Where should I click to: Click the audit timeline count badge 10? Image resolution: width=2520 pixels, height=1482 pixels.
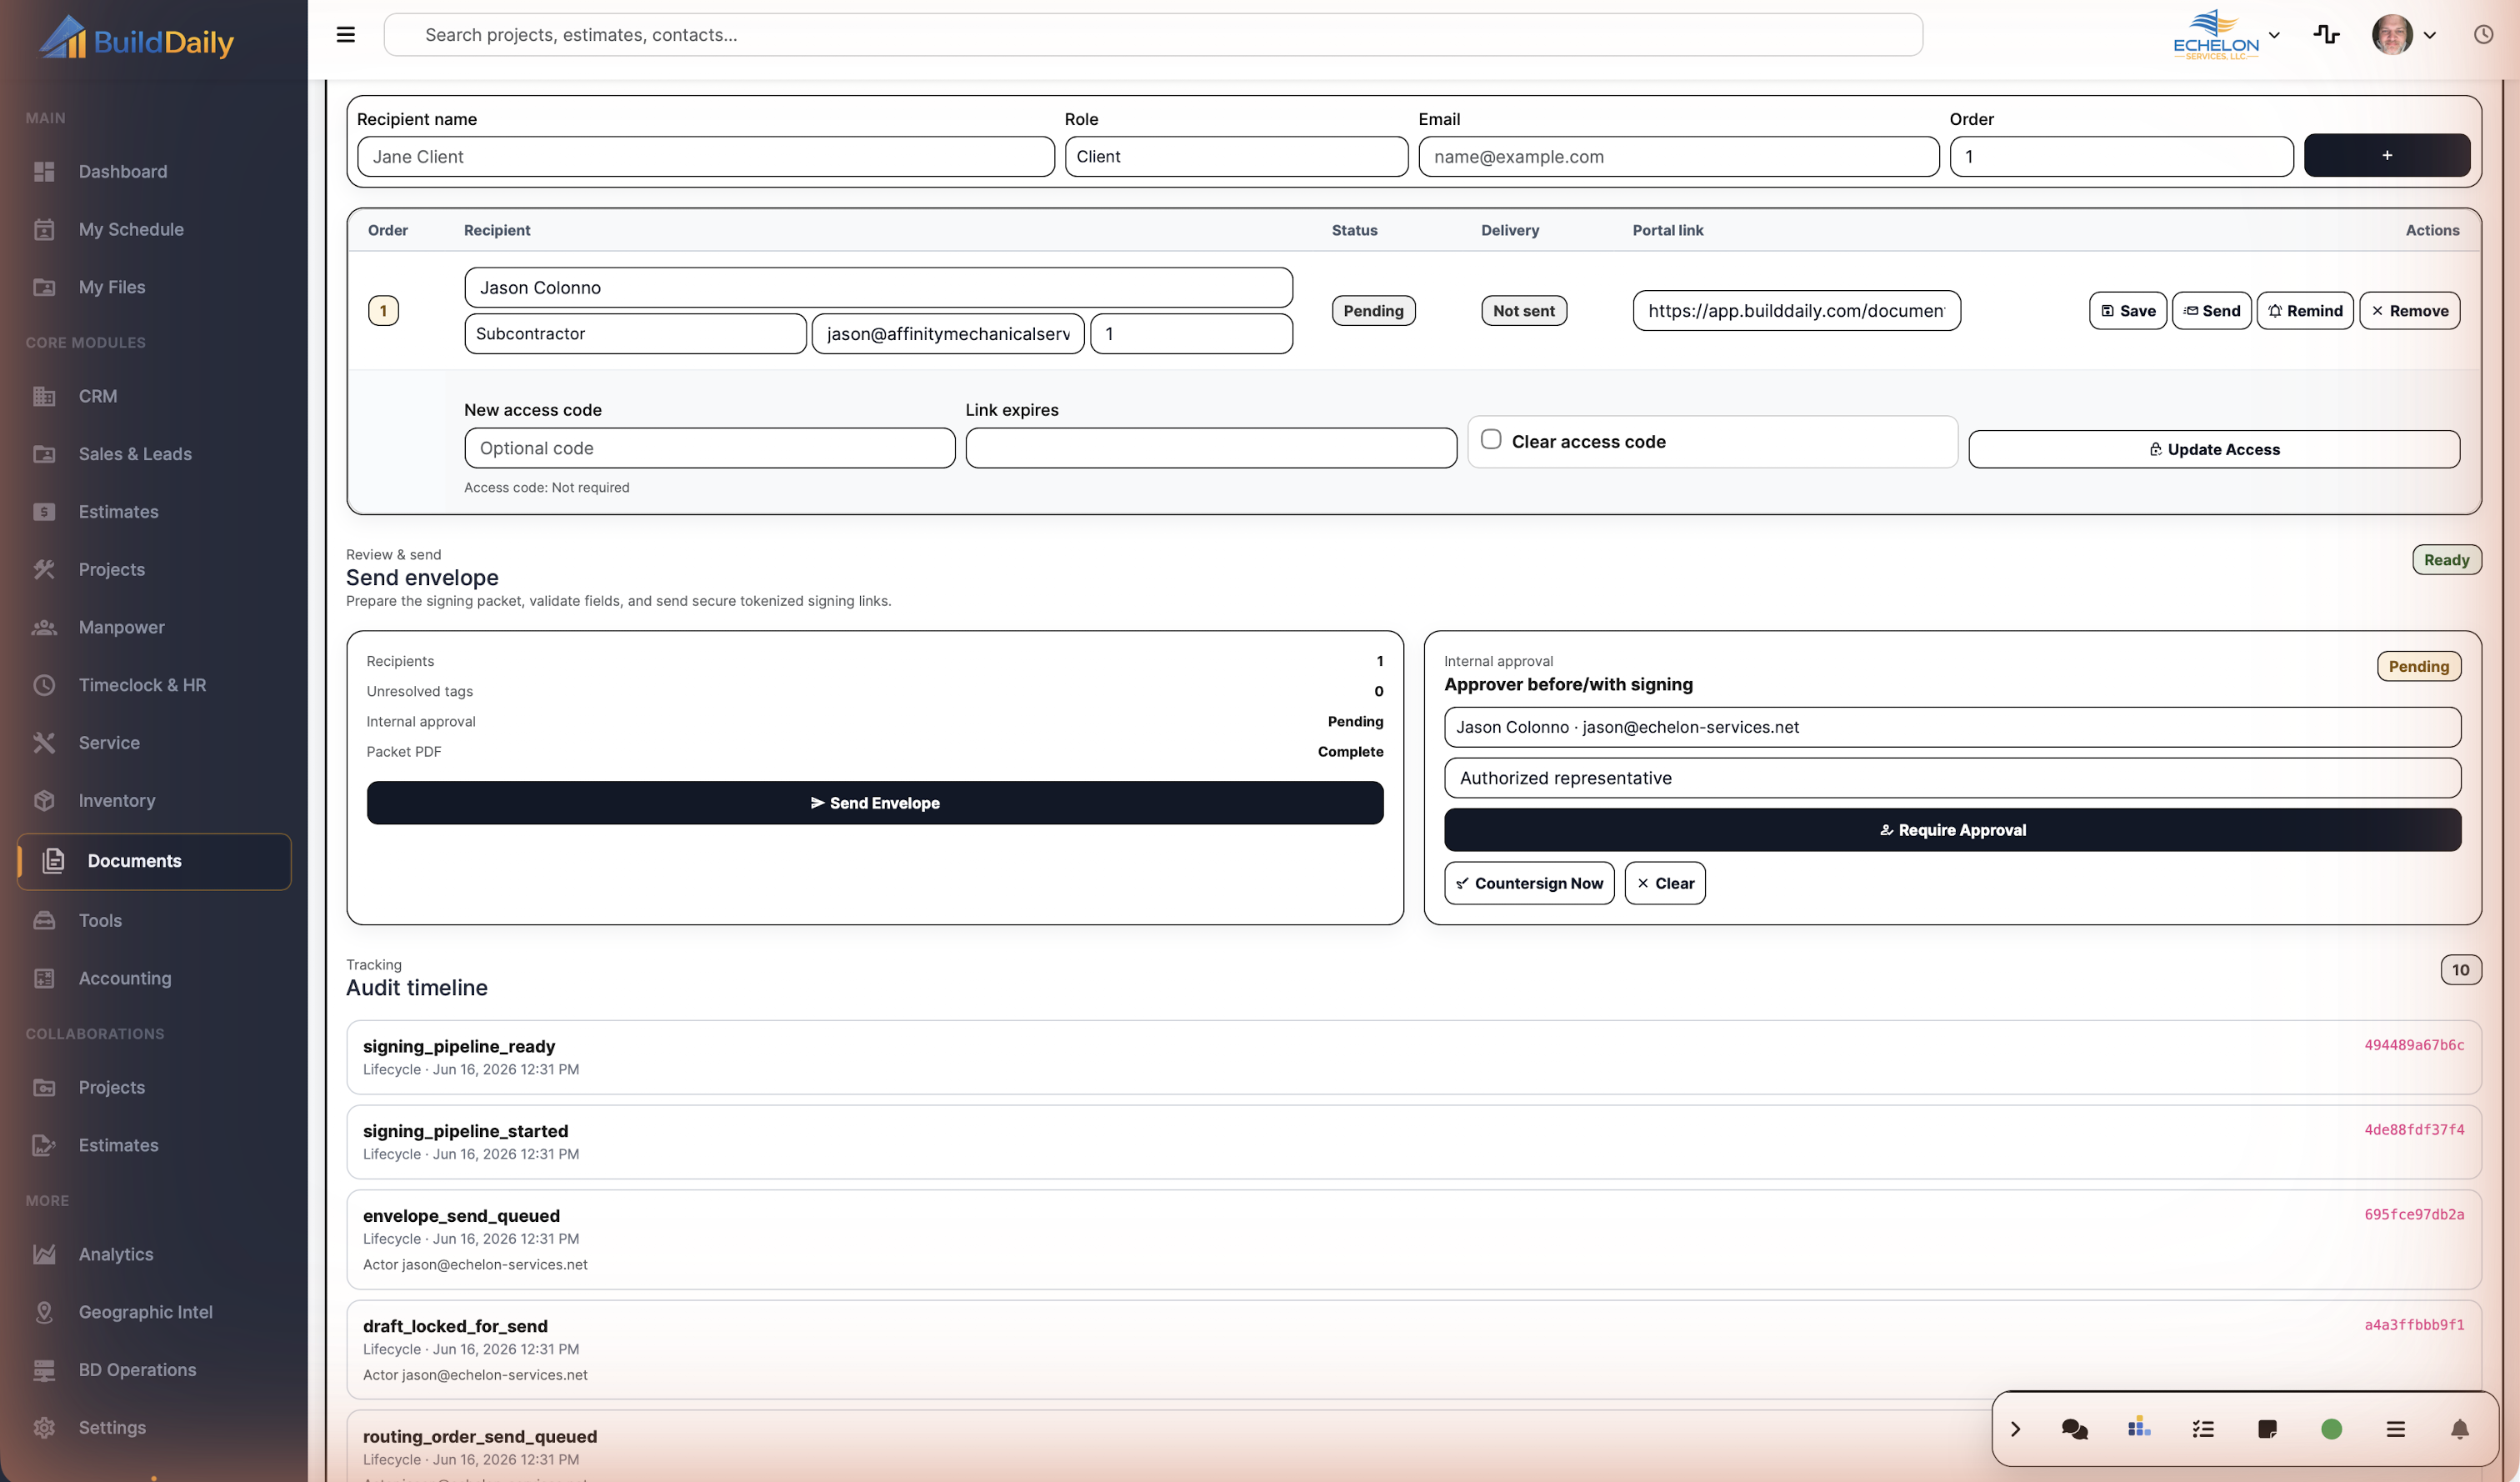coord(2460,969)
